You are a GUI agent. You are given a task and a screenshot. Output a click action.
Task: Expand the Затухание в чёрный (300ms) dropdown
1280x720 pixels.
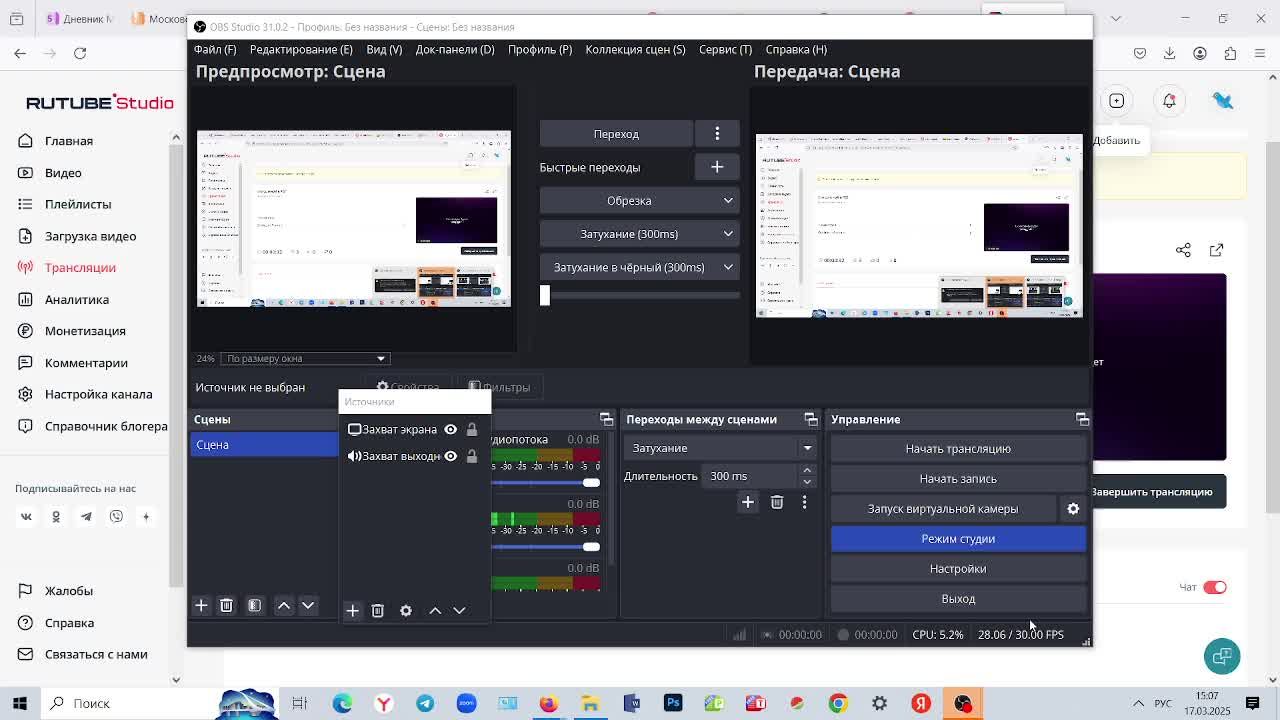click(x=728, y=267)
